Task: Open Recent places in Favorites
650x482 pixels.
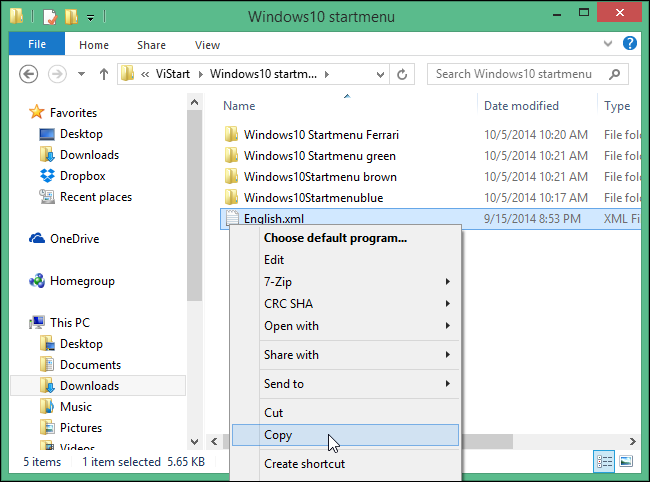Action: pyautogui.click(x=96, y=197)
